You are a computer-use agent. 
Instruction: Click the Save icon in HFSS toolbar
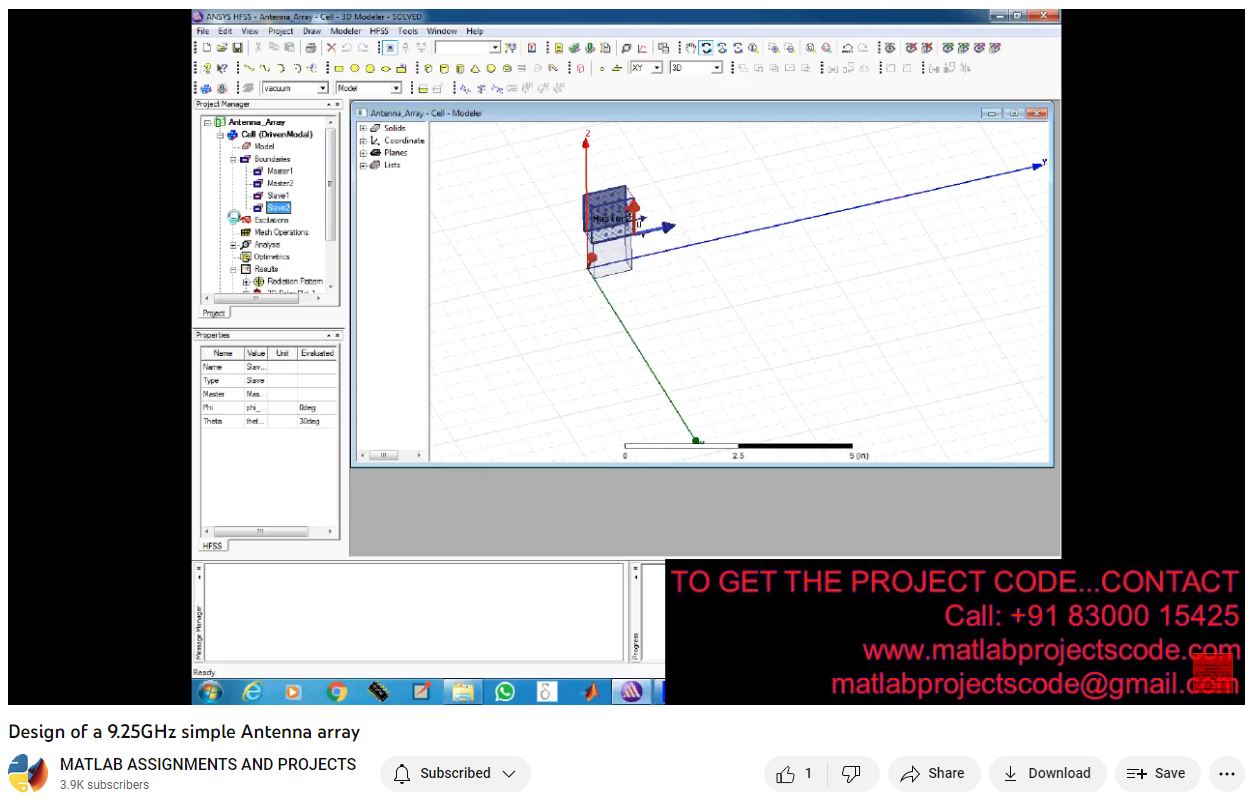[x=238, y=48]
